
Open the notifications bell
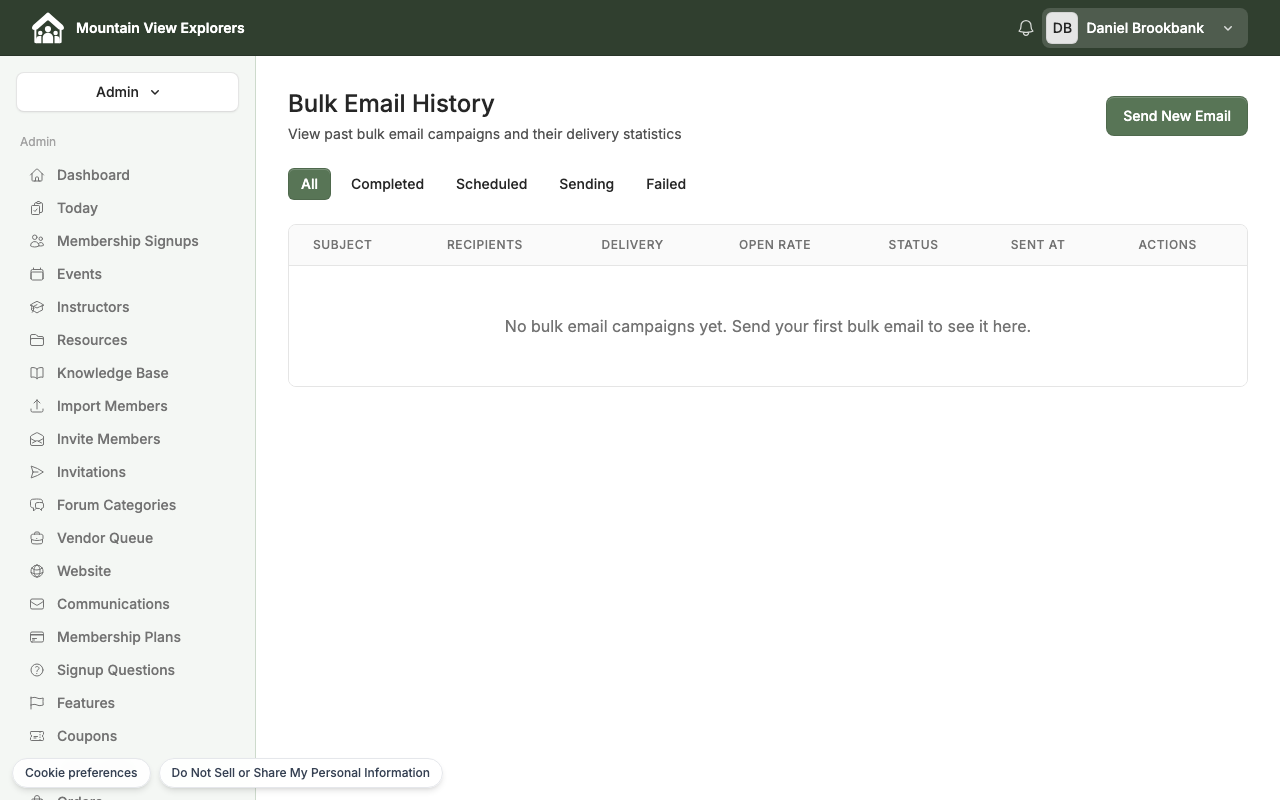pyautogui.click(x=1025, y=28)
